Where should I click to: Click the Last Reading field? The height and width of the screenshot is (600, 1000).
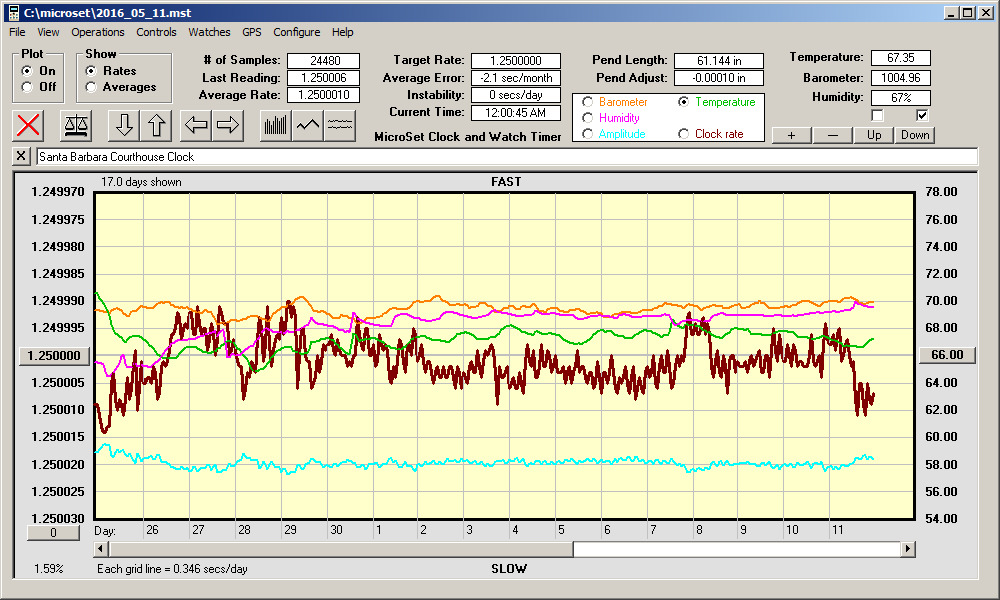tap(323, 78)
